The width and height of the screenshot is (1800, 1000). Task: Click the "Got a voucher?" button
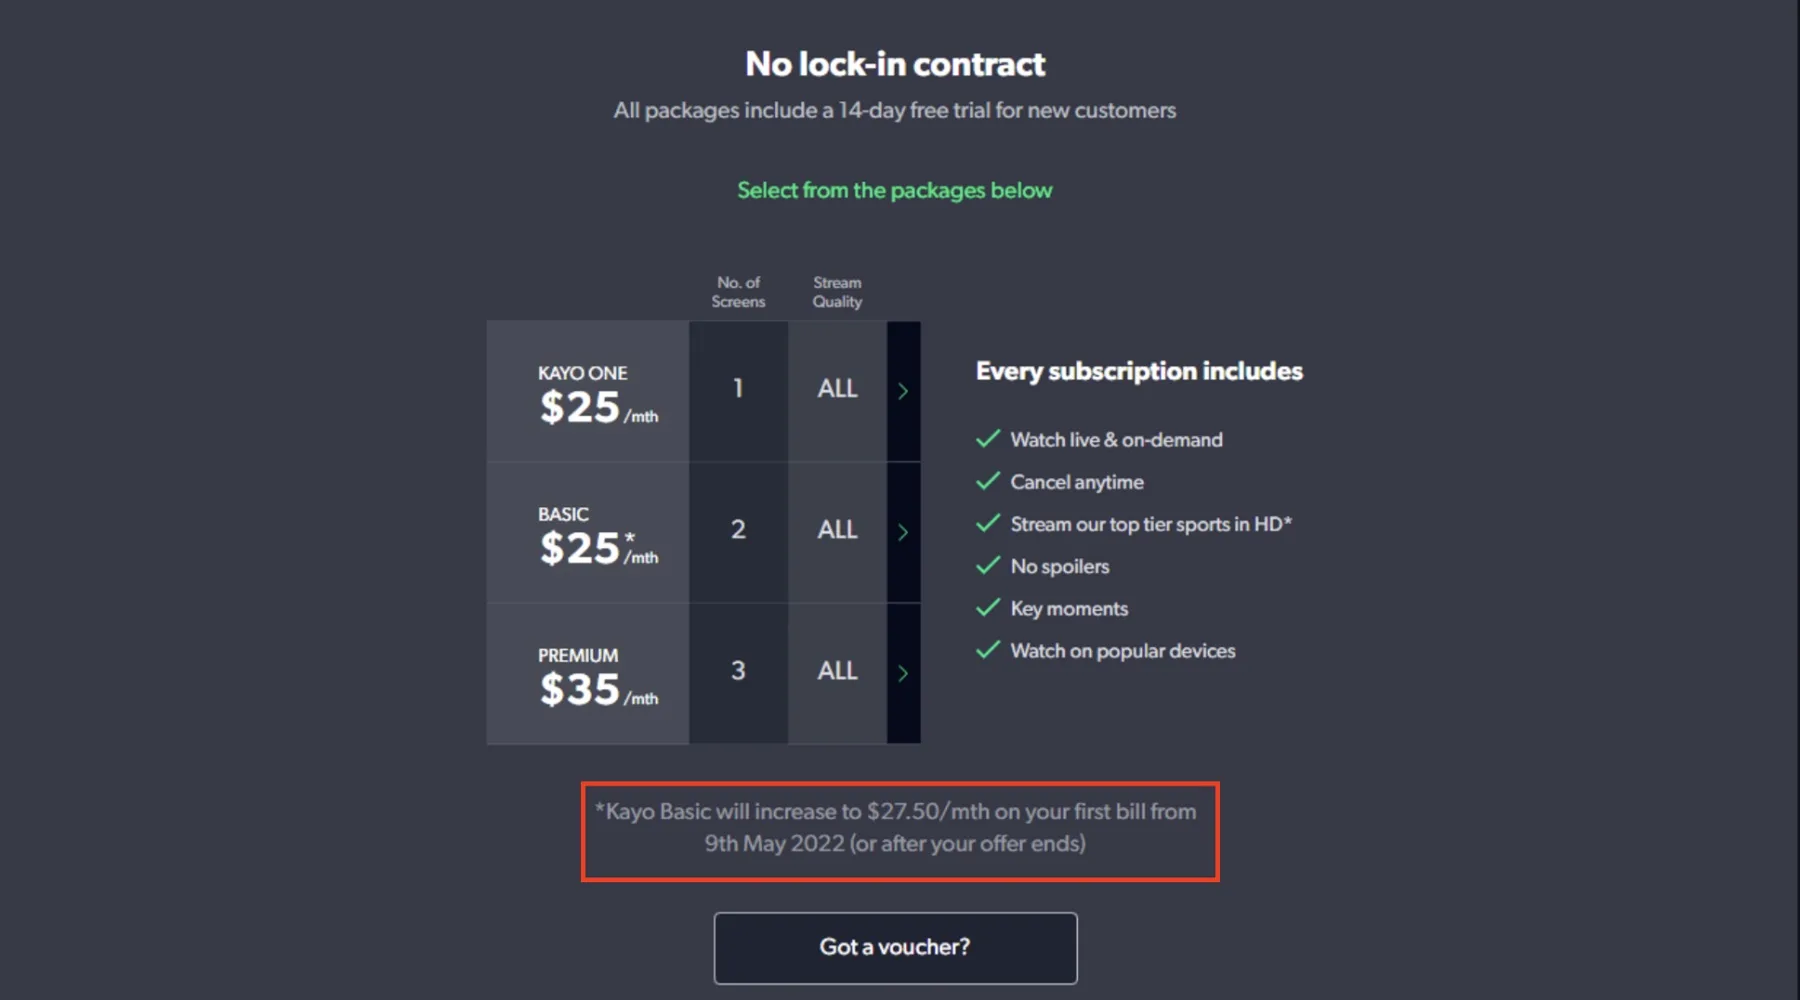point(895,947)
